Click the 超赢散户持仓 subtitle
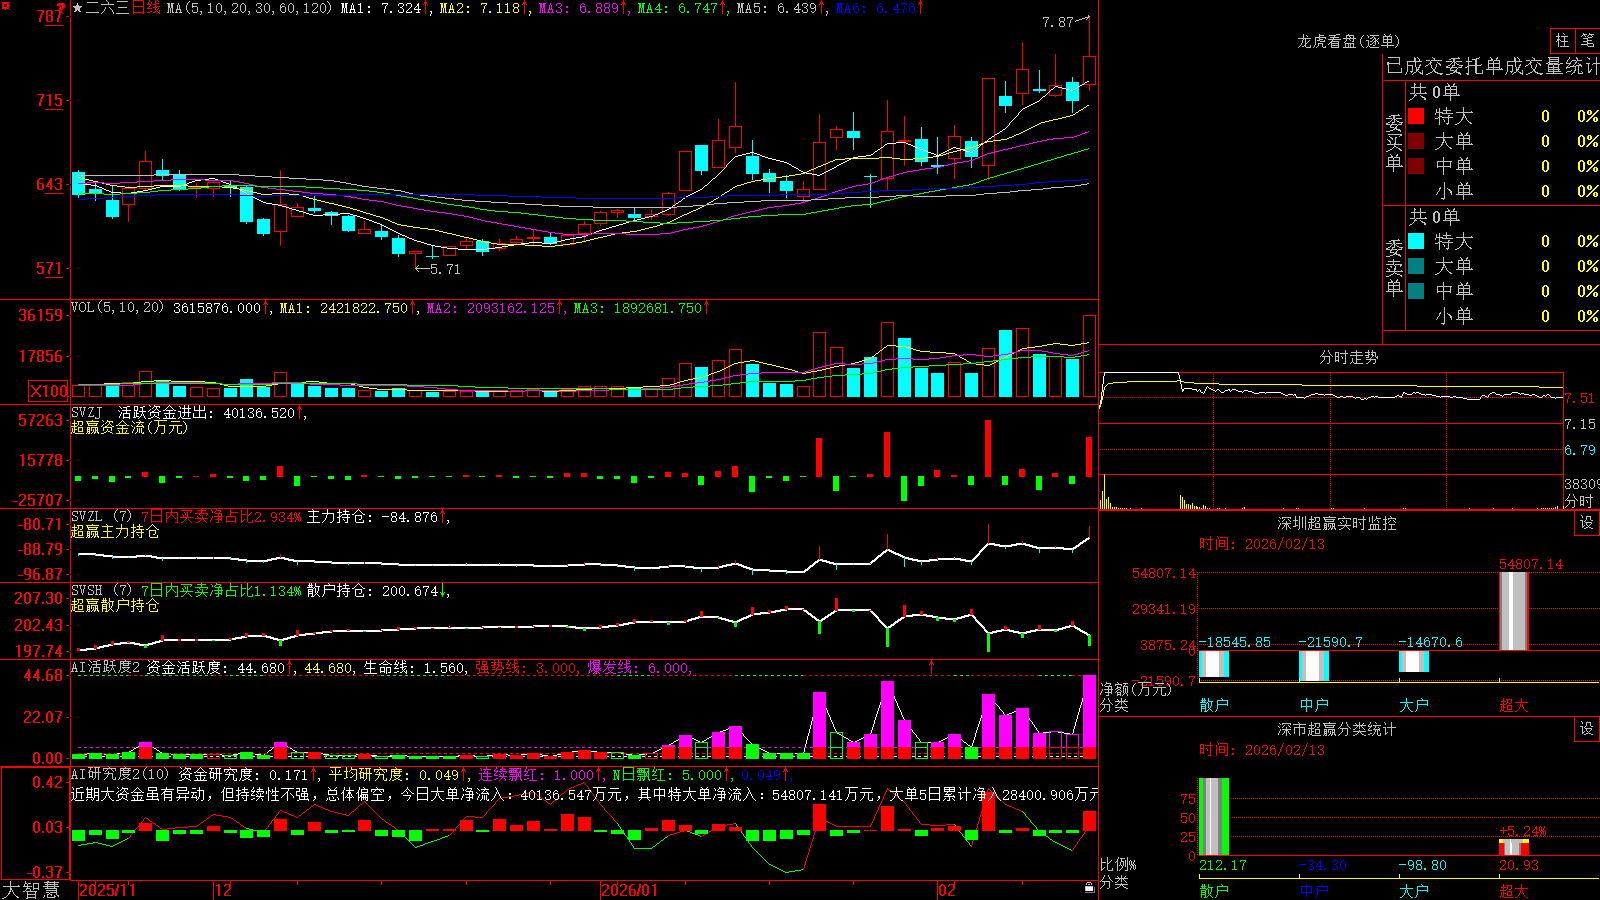The image size is (1600, 900). (x=115, y=605)
